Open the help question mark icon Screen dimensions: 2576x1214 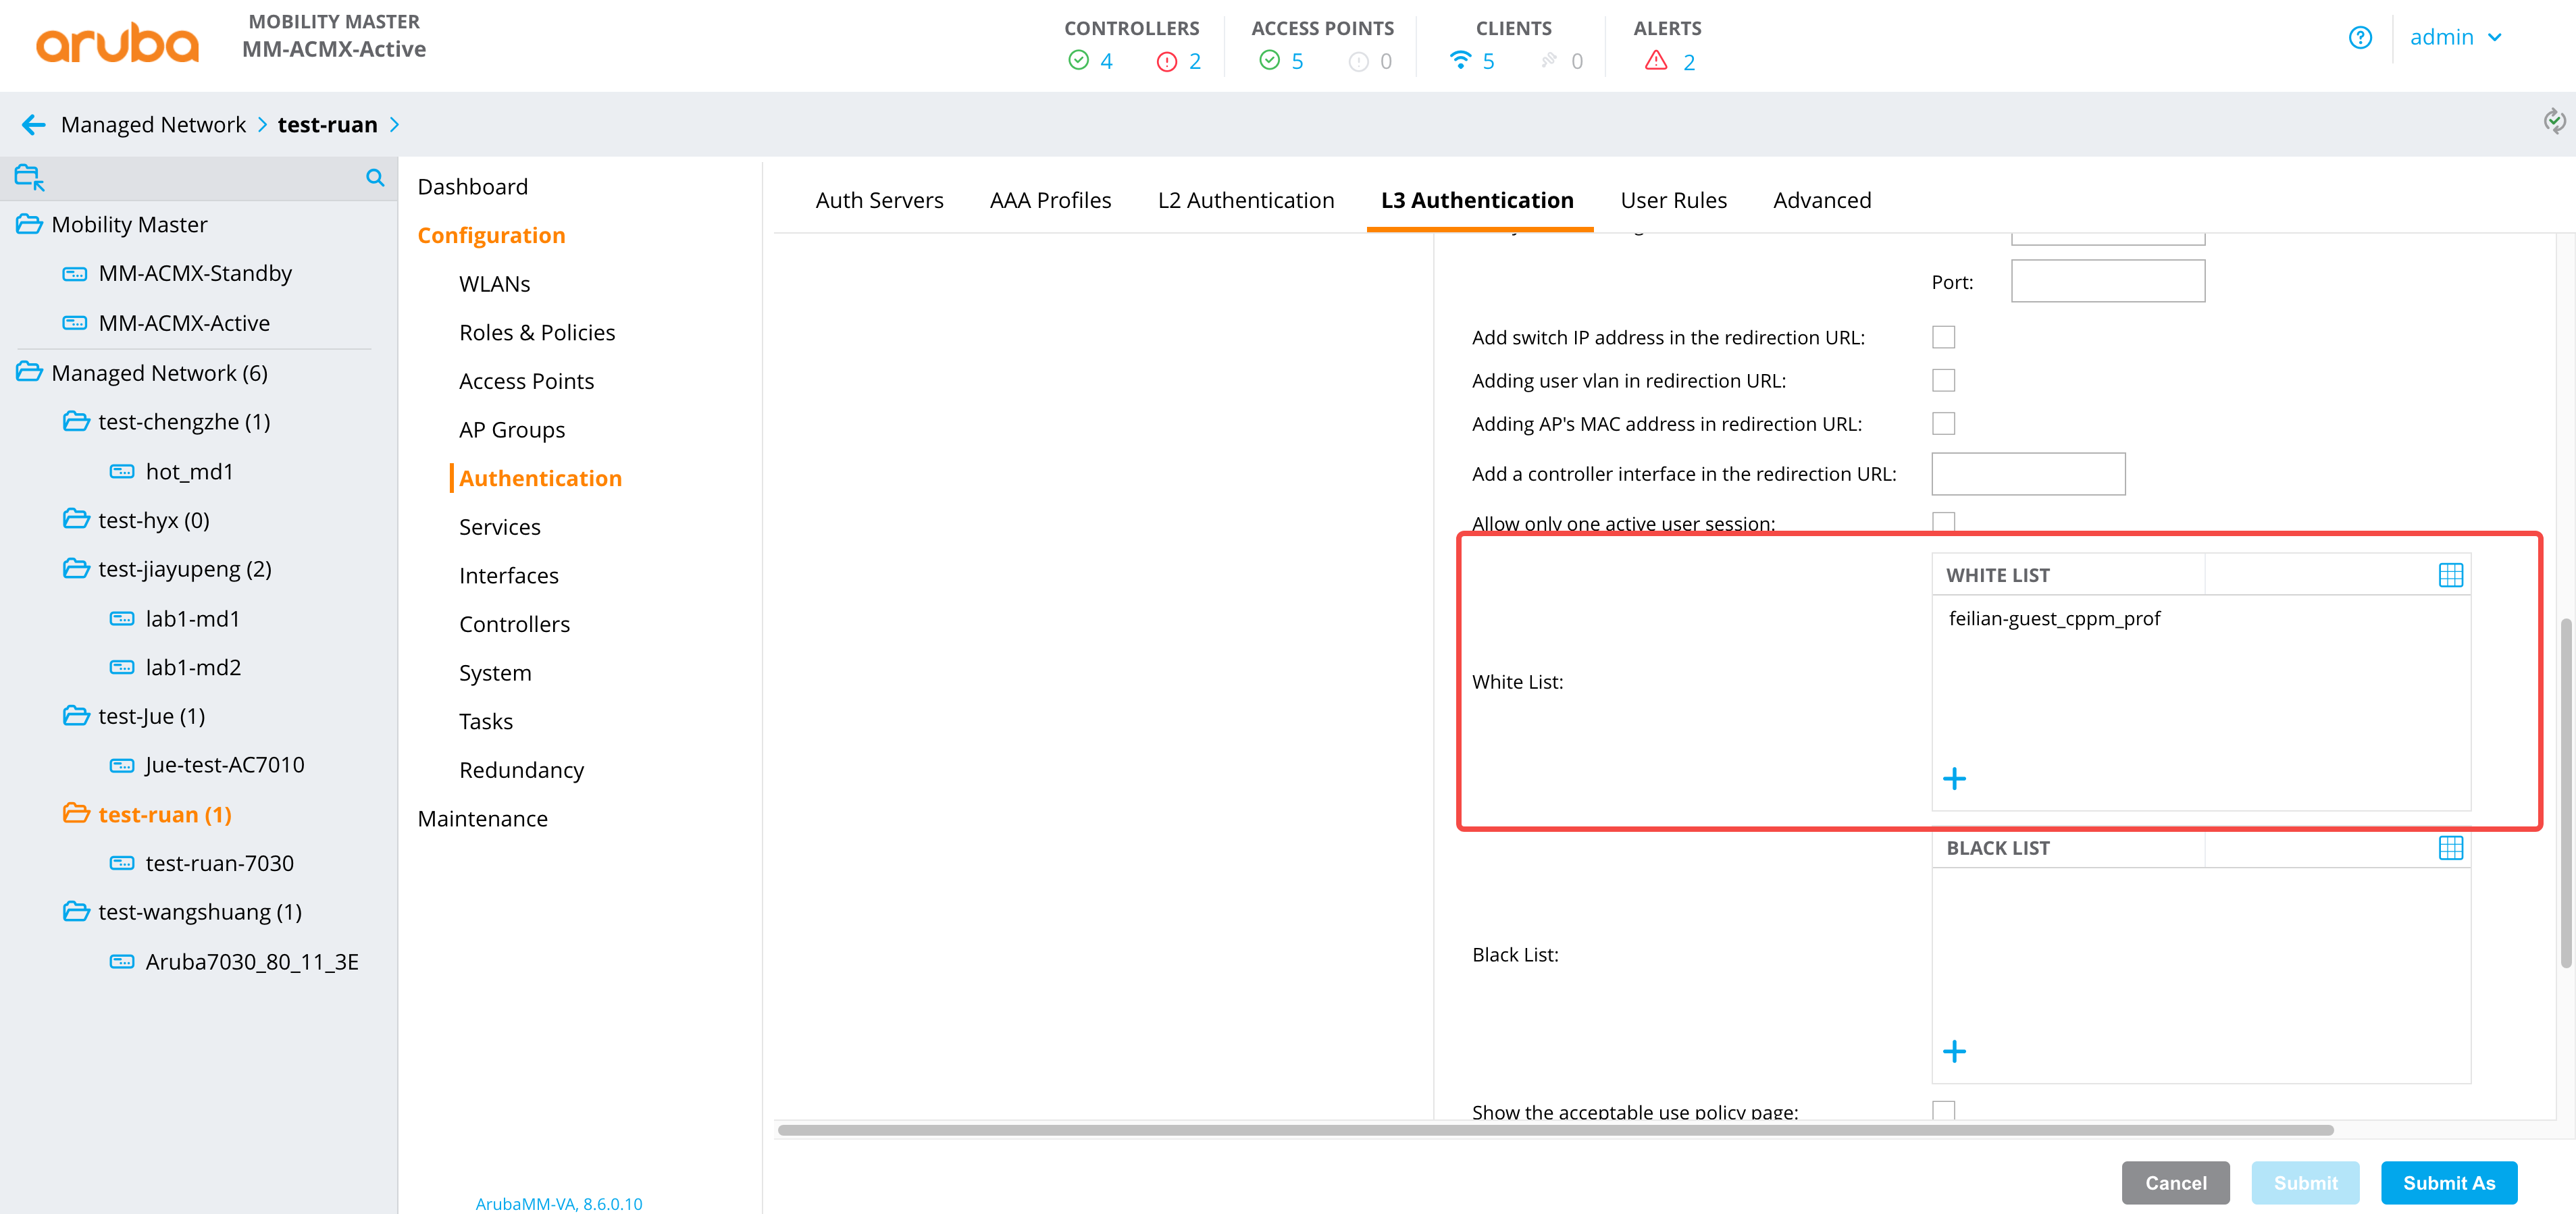2360,38
